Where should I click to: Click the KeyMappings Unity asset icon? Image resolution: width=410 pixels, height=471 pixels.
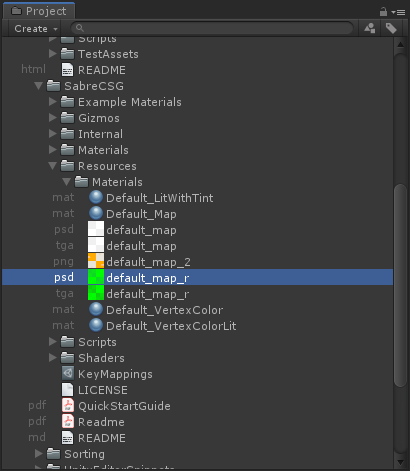click(x=68, y=374)
